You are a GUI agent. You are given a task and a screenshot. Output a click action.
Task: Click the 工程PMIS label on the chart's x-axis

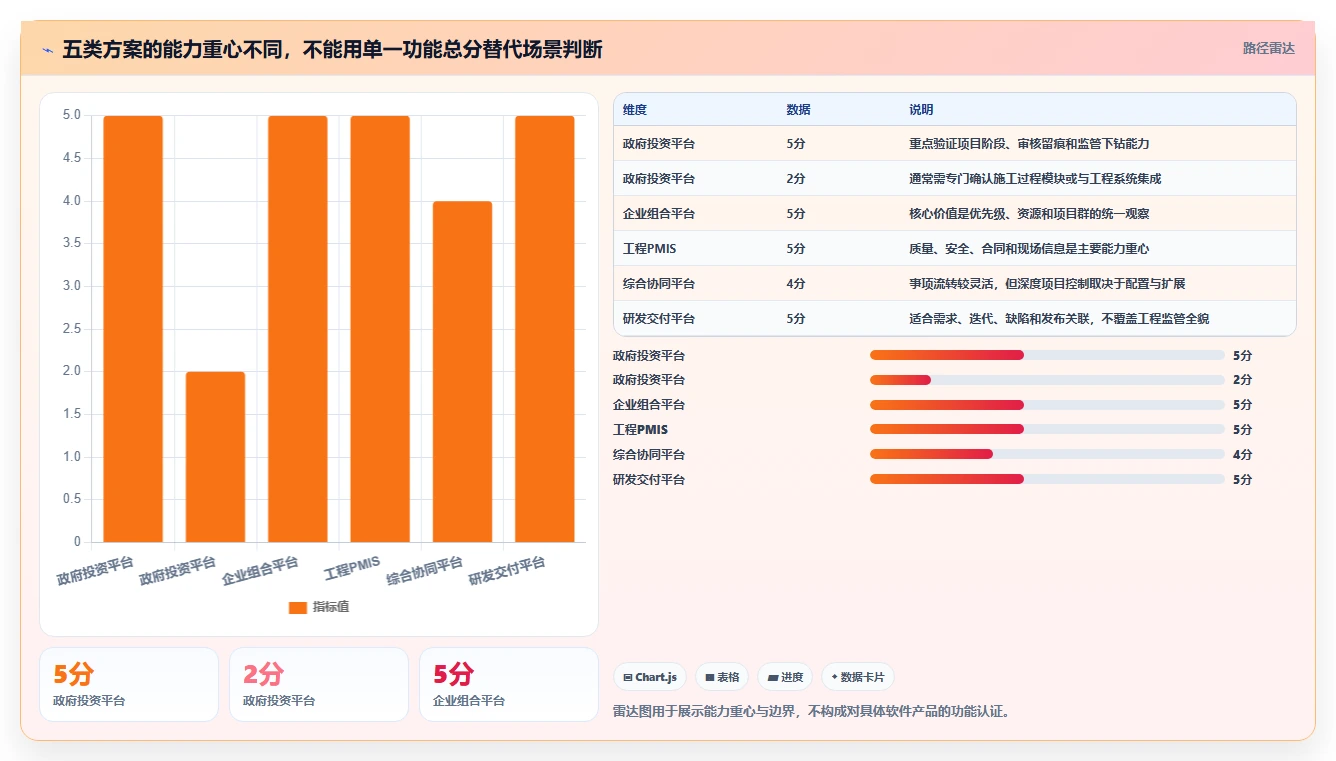[353, 568]
